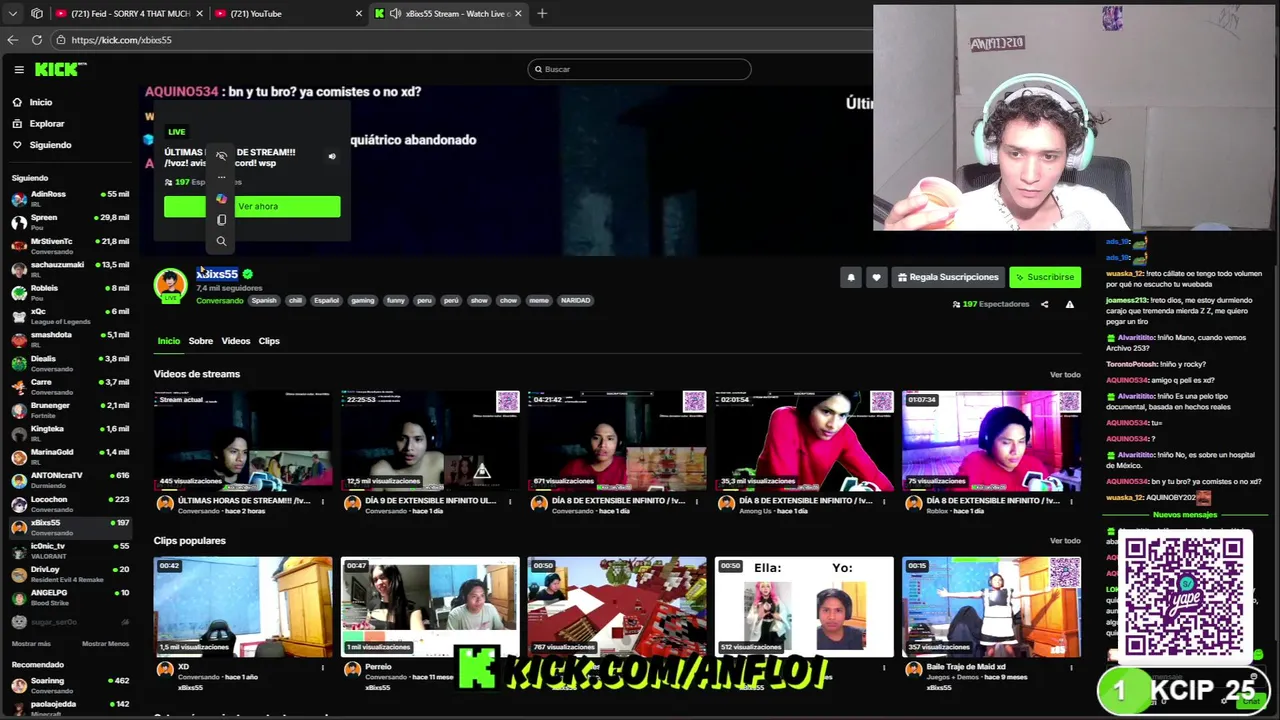
Task: Open xQc channel in following list
Action: (70, 315)
